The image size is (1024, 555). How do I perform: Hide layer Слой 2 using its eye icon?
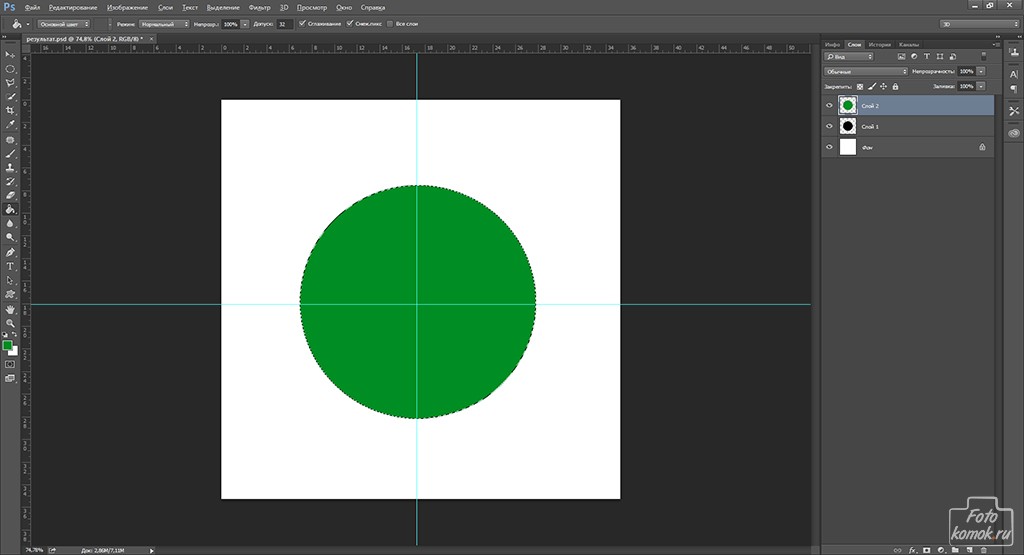tap(829, 105)
